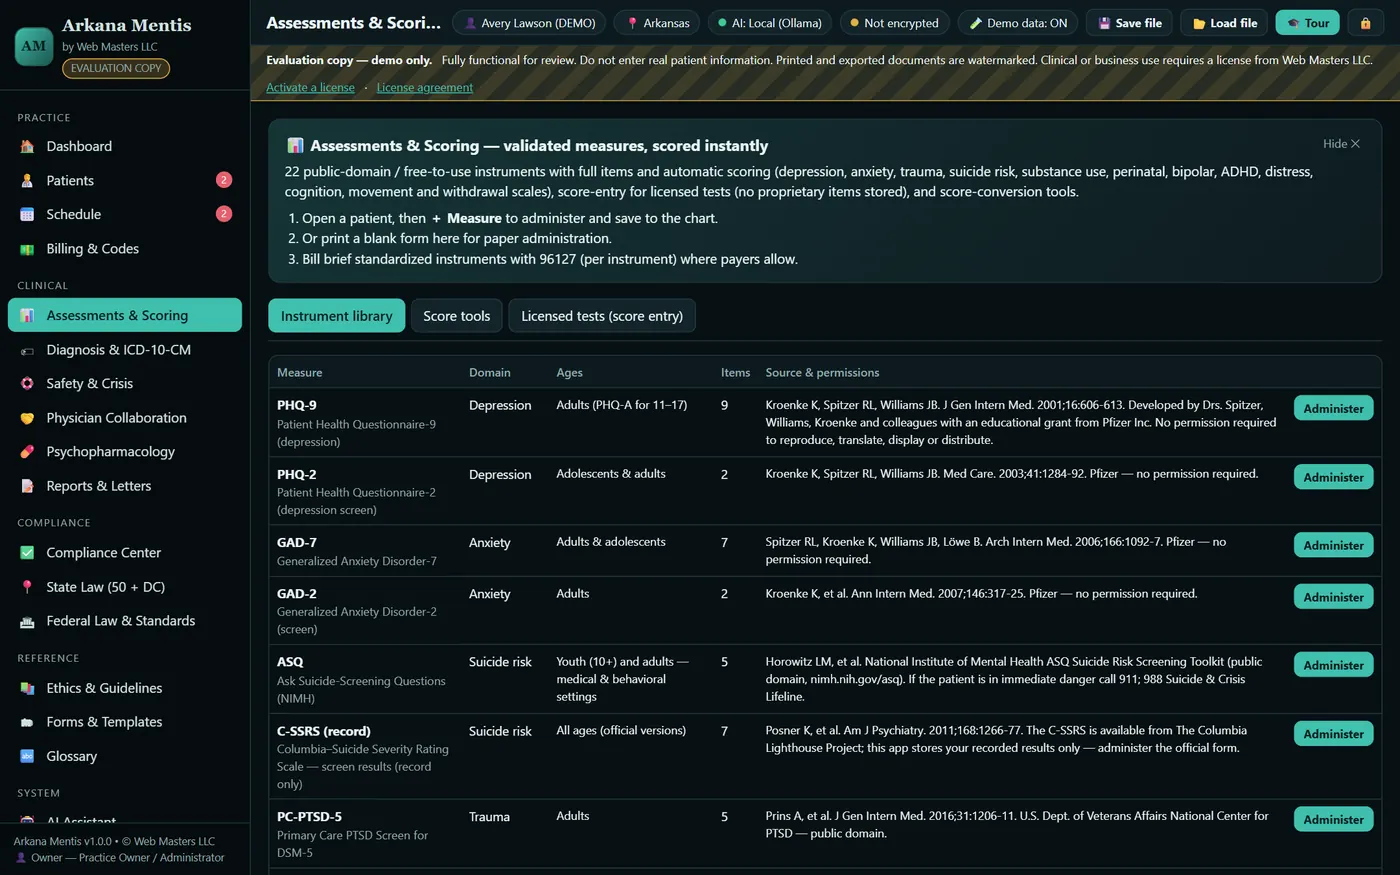Click the padlock lock button in top bar
1400x875 pixels.
click(x=1365, y=23)
